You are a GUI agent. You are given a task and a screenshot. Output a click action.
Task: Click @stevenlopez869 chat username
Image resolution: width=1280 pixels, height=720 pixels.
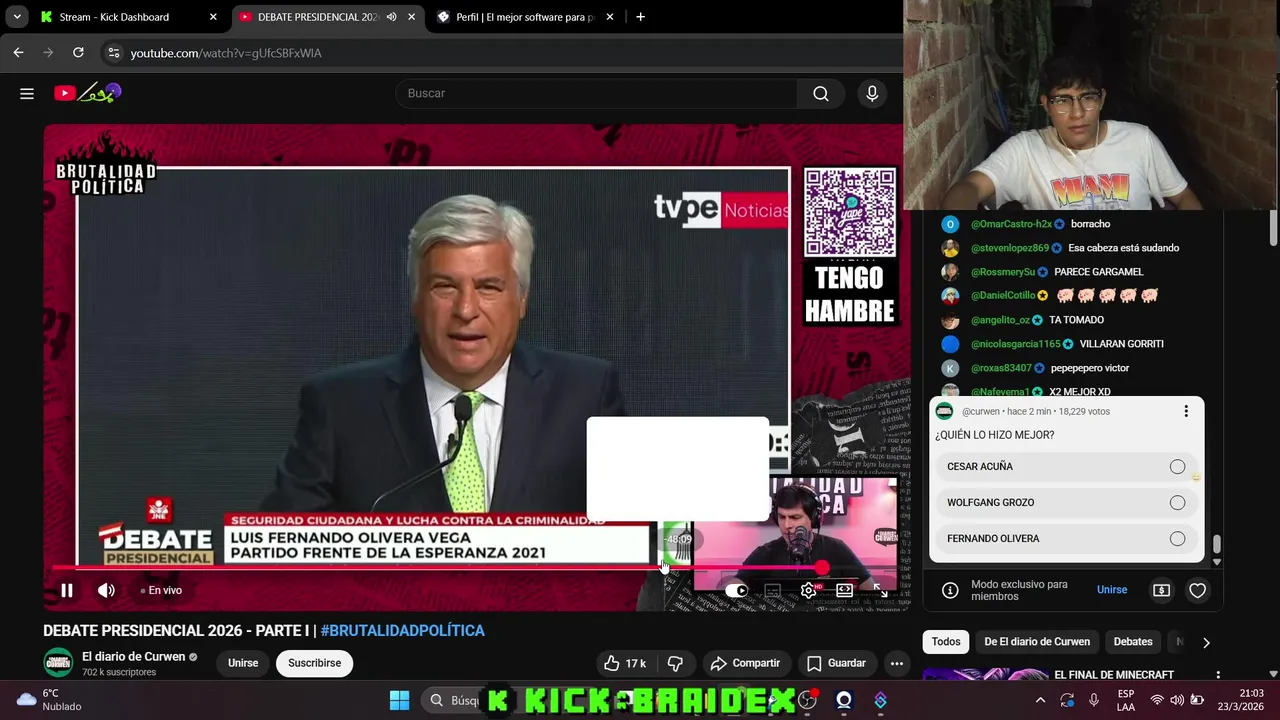pos(1009,248)
